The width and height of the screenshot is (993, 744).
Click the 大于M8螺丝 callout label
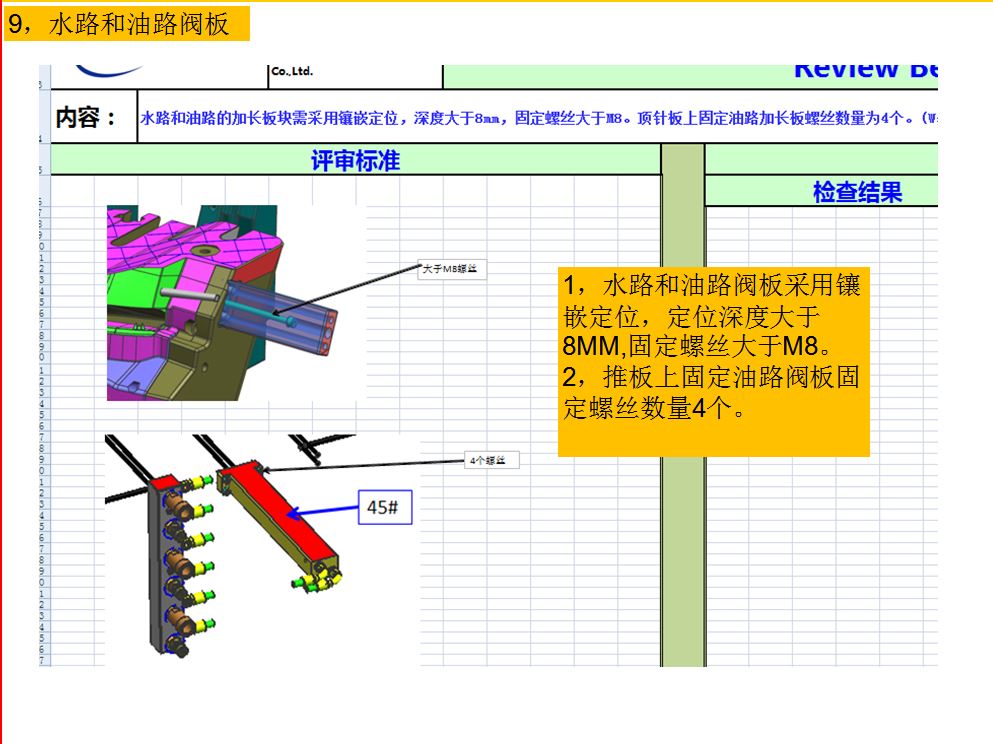pos(452,269)
